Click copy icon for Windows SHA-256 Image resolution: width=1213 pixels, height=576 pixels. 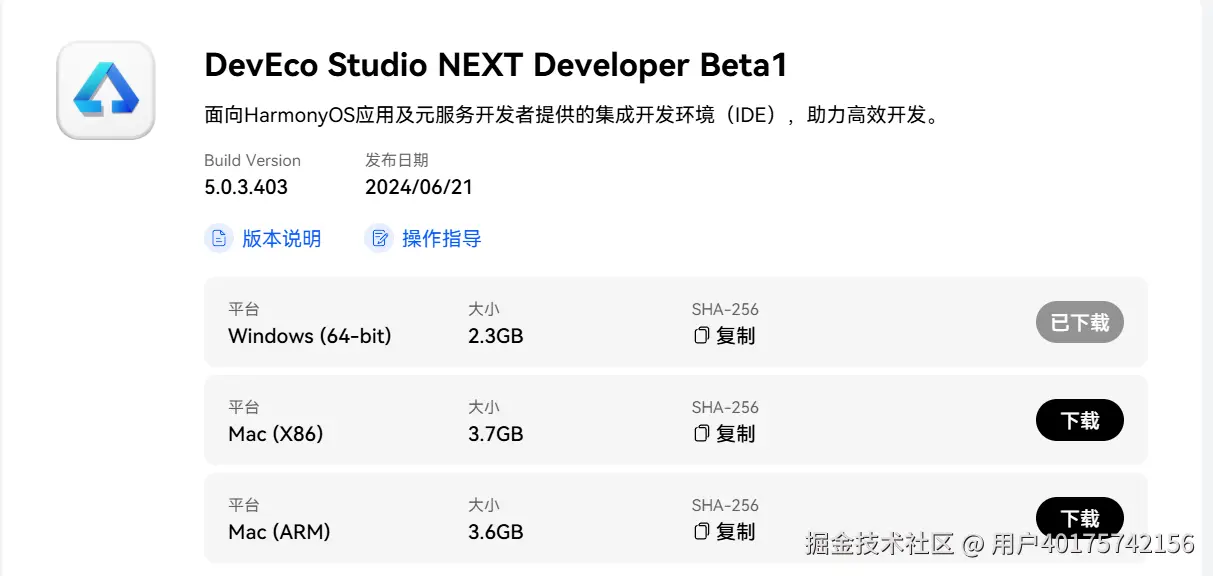click(x=702, y=336)
